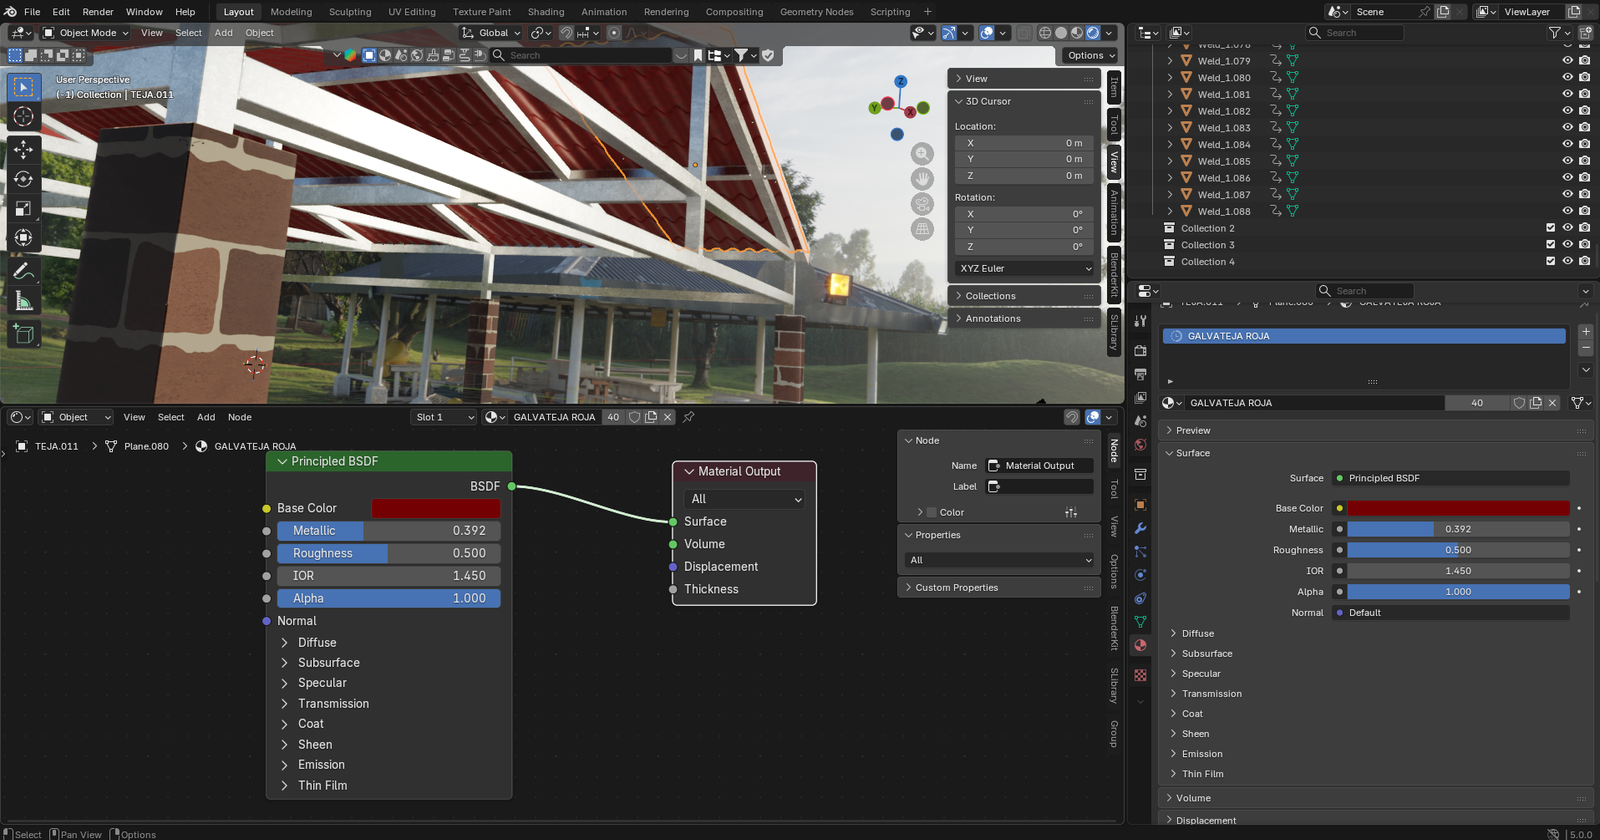Select the Rotate tool in viewport toolbar
1600x840 pixels.
point(24,179)
